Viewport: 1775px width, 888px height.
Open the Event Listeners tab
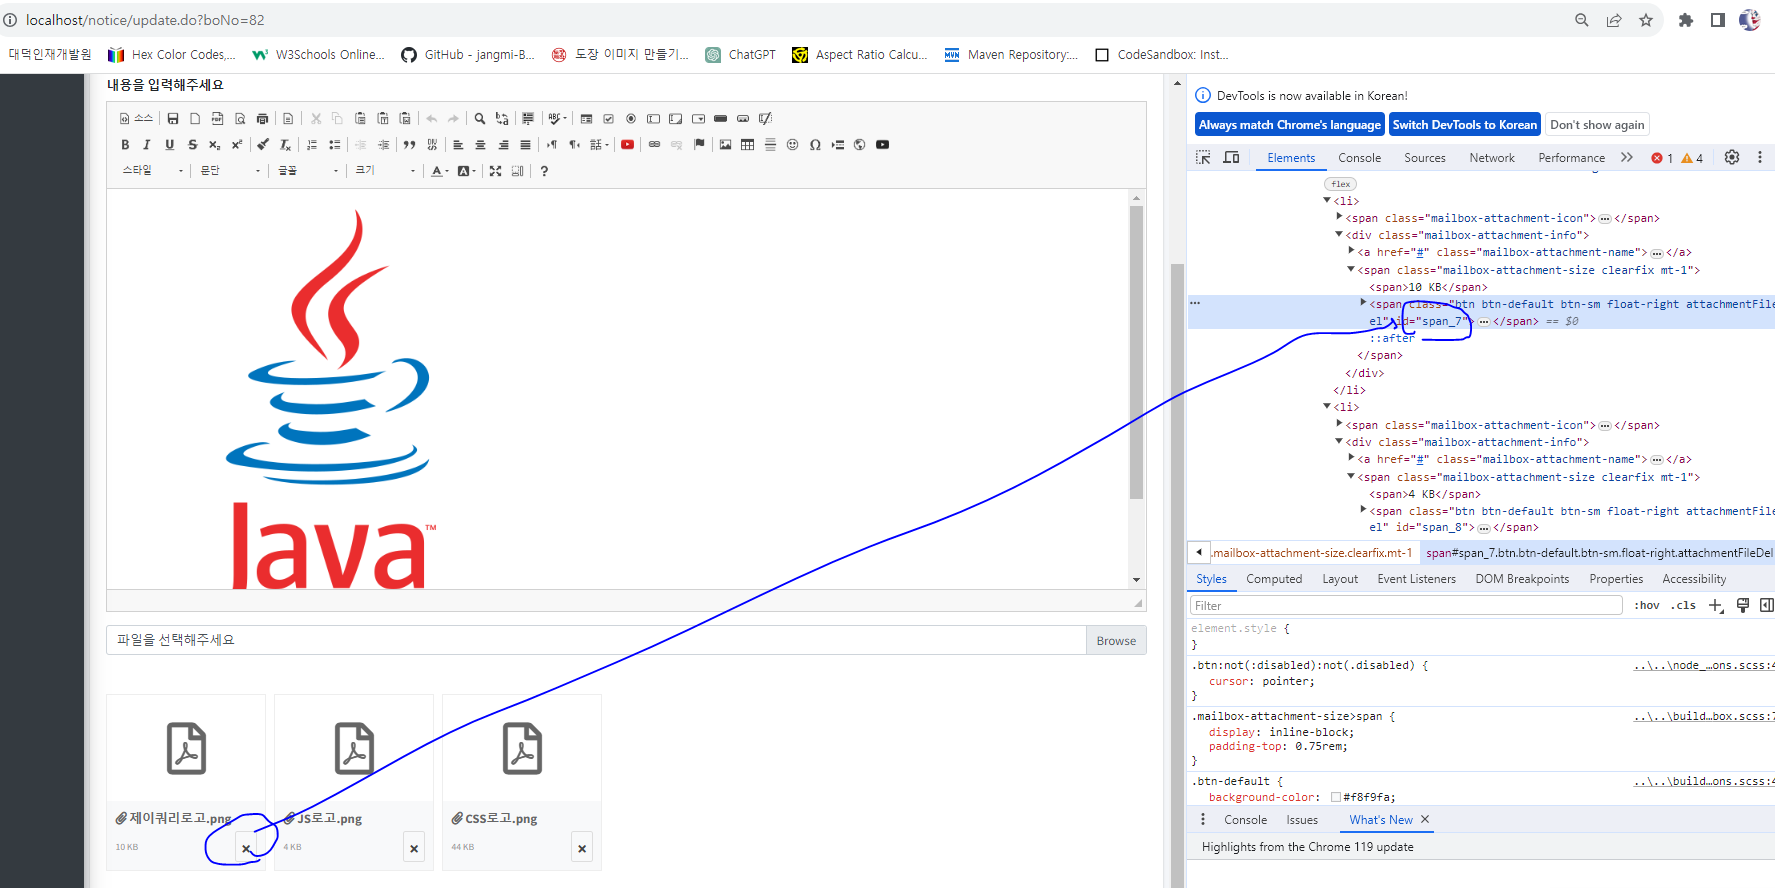1416,579
